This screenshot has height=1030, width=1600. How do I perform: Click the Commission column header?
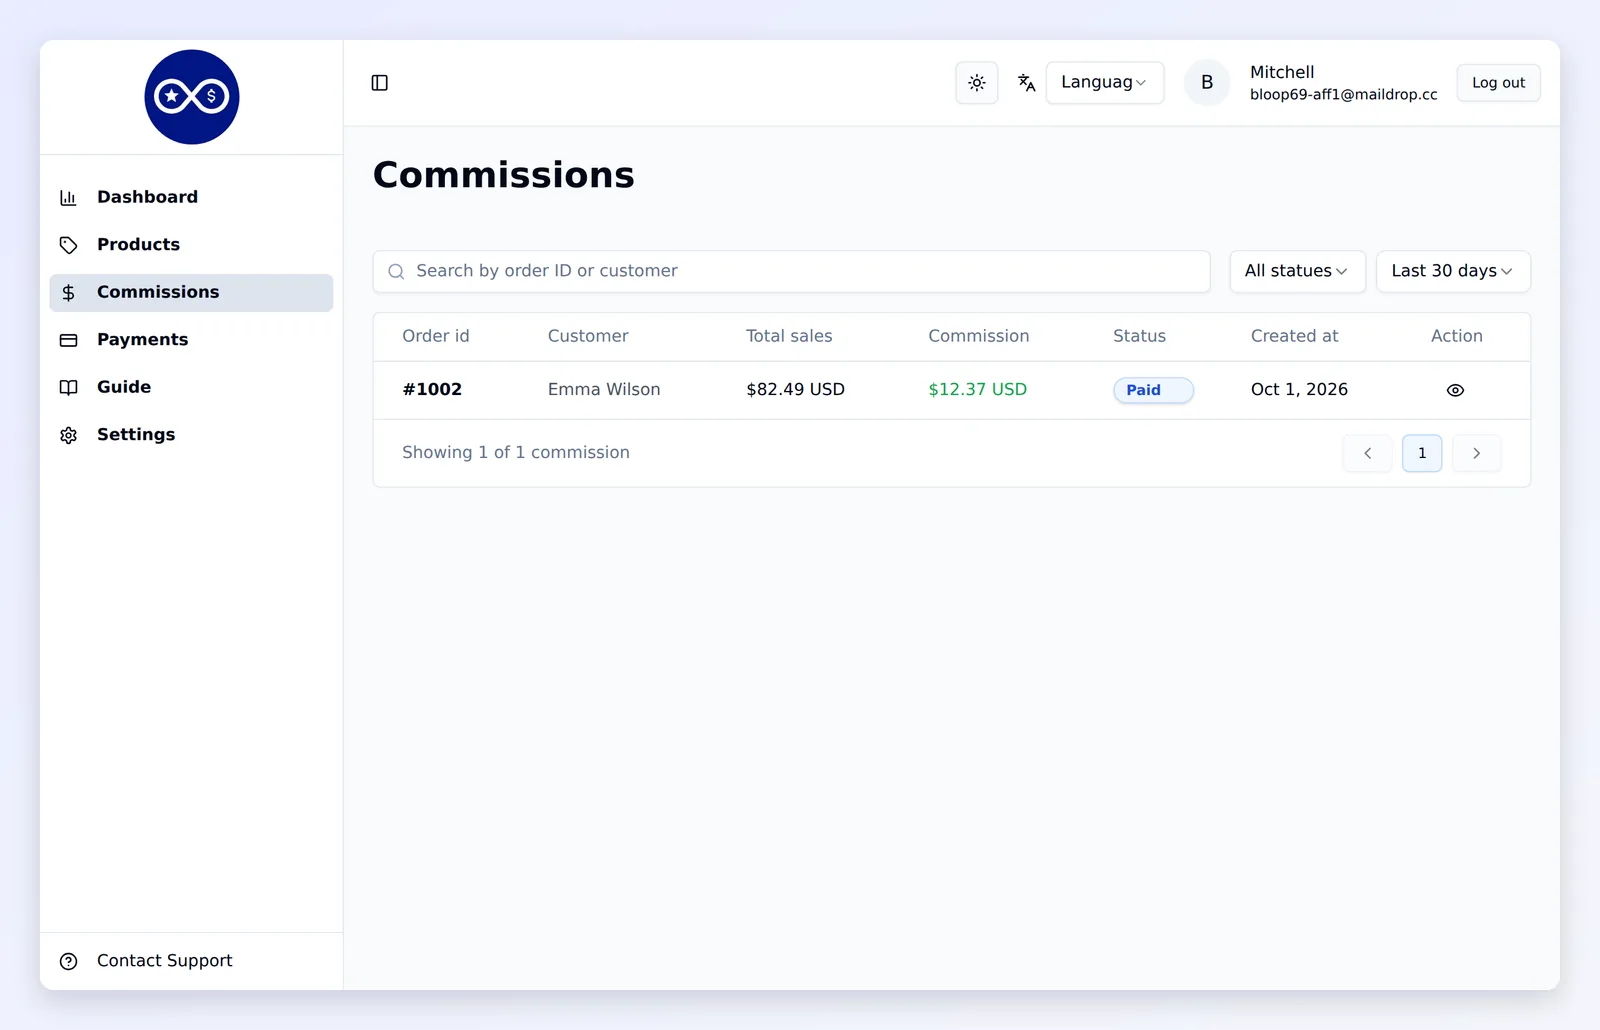coord(978,336)
